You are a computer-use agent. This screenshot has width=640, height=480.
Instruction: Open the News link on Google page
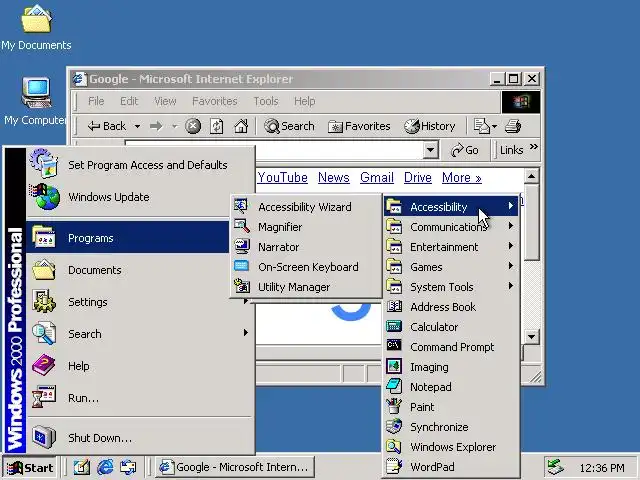(333, 178)
